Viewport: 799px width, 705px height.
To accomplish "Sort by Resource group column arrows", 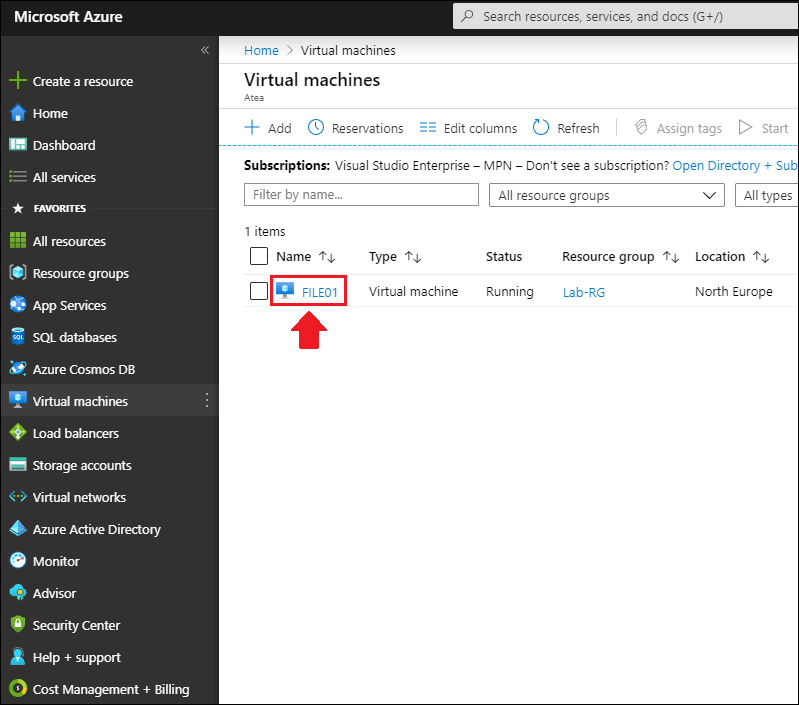I will tap(671, 257).
